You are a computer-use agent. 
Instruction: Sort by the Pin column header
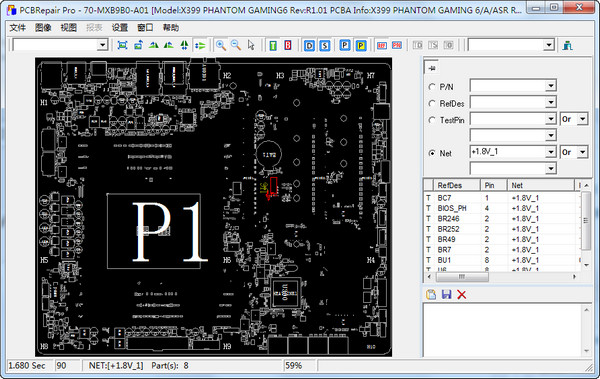[494, 185]
